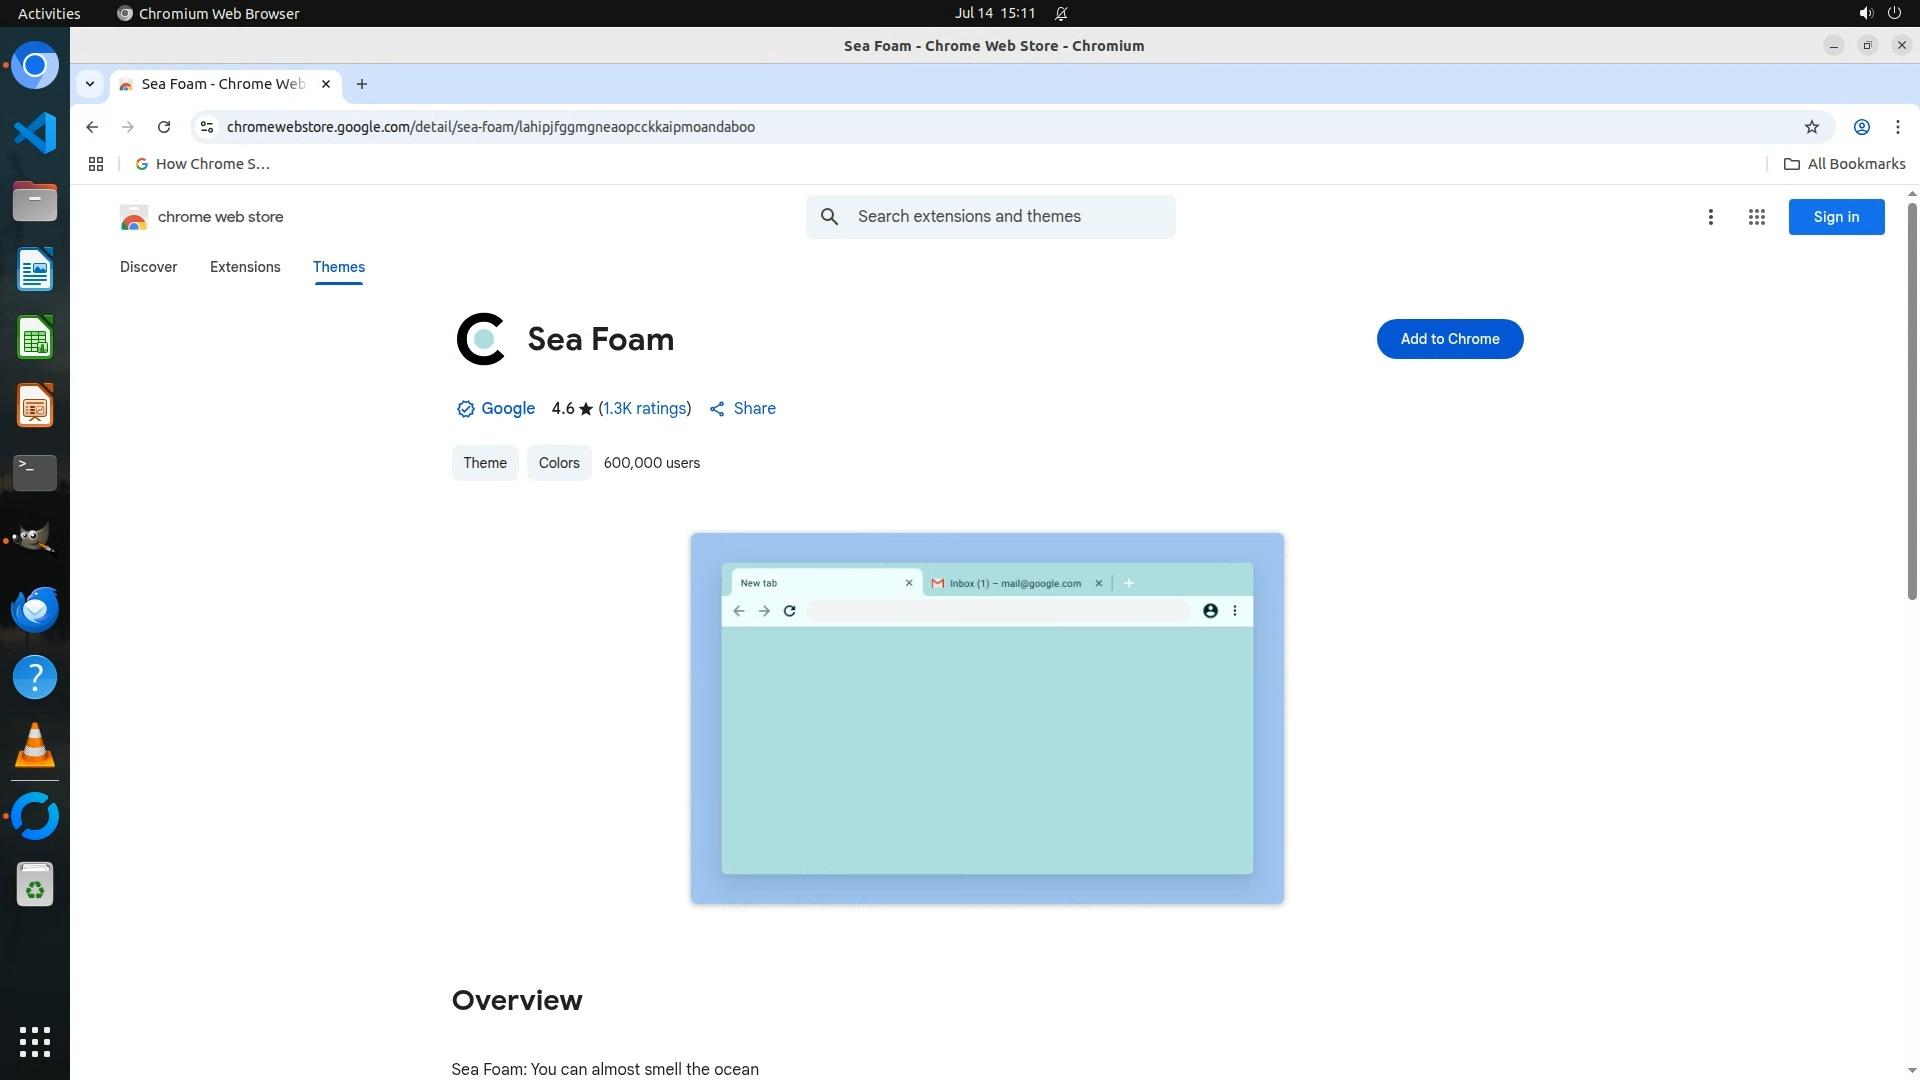
Task: Open the 1.3K ratings link
Action: tap(644, 408)
